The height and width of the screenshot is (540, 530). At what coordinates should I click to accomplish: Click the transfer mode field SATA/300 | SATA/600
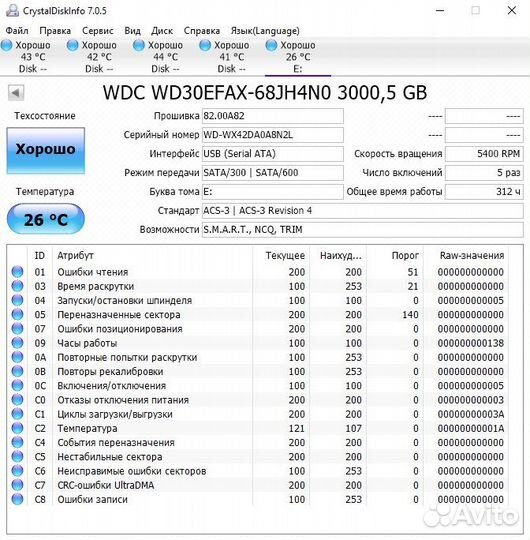click(x=272, y=173)
